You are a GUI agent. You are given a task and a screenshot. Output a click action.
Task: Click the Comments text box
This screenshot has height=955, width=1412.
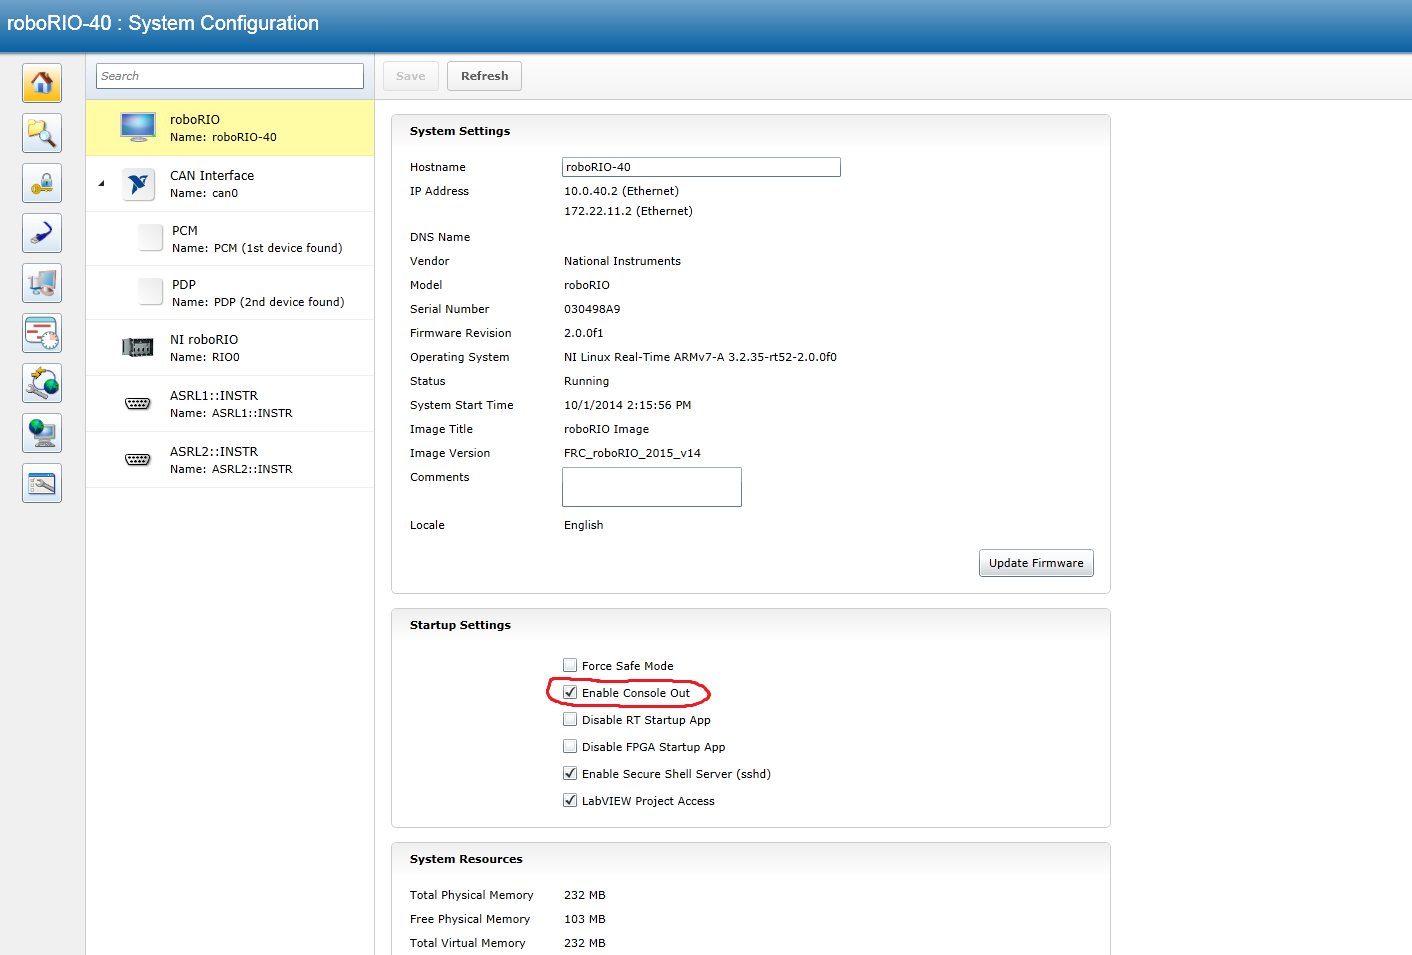[x=652, y=487]
